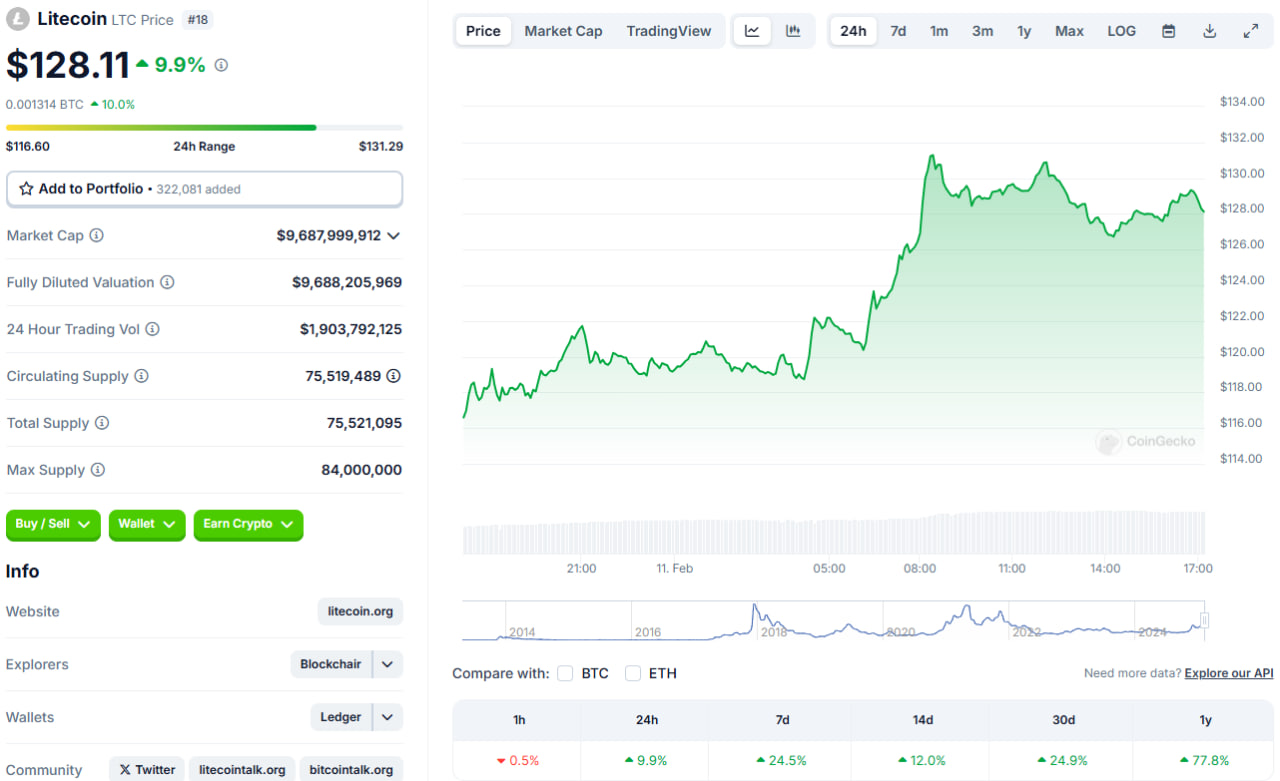Screen dimensions: 1280x781
Task: Expand the Market Cap details chevron
Action: (x=393, y=236)
